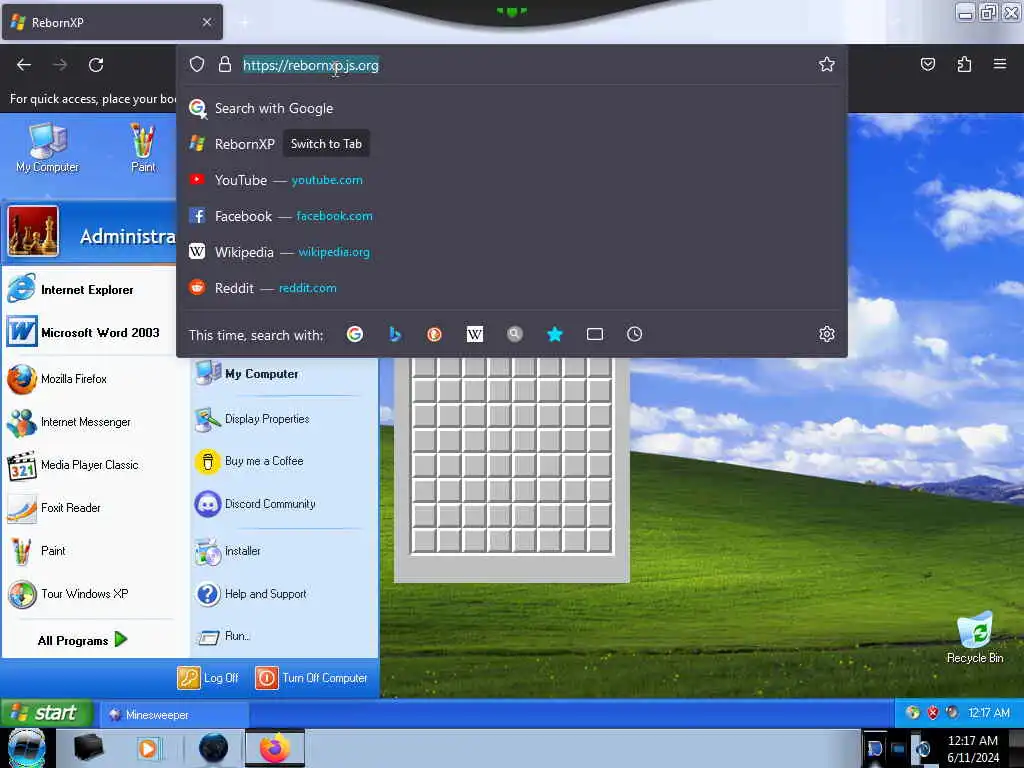The width and height of the screenshot is (1024, 768).
Task: Open Media Player Classic in Start menu
Action: (x=89, y=465)
